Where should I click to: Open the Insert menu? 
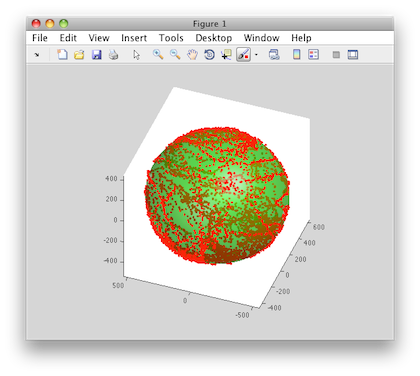(x=134, y=38)
